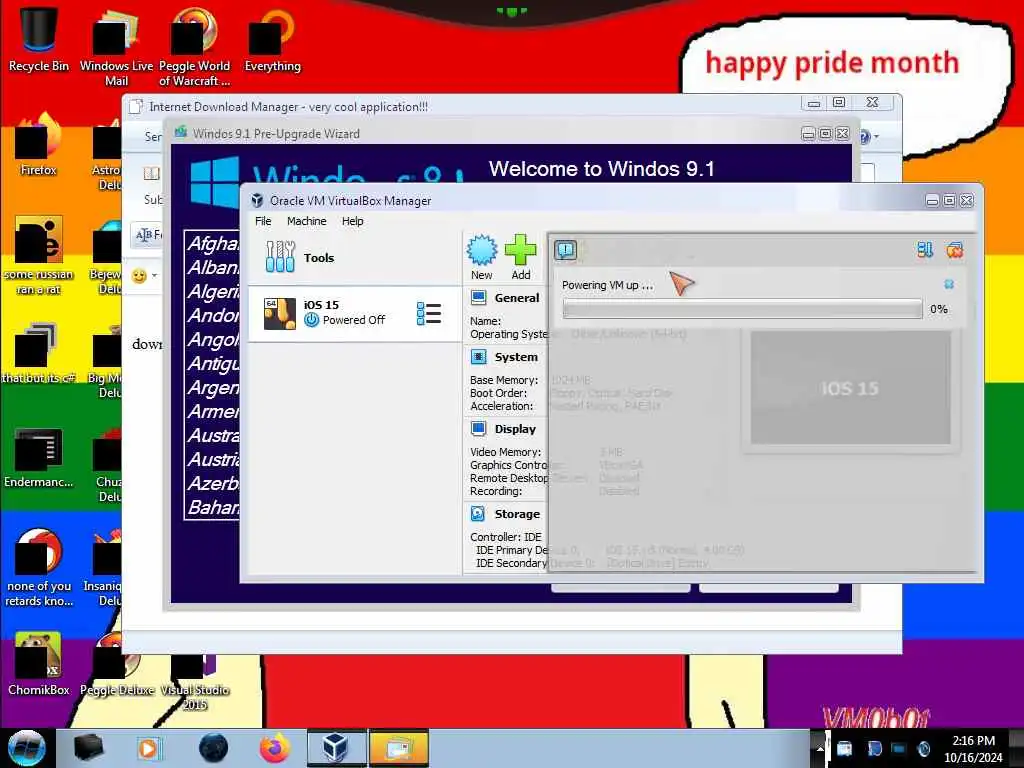1024x768 pixels.
Task: Click the Storage section disk icon
Action: (x=479, y=514)
